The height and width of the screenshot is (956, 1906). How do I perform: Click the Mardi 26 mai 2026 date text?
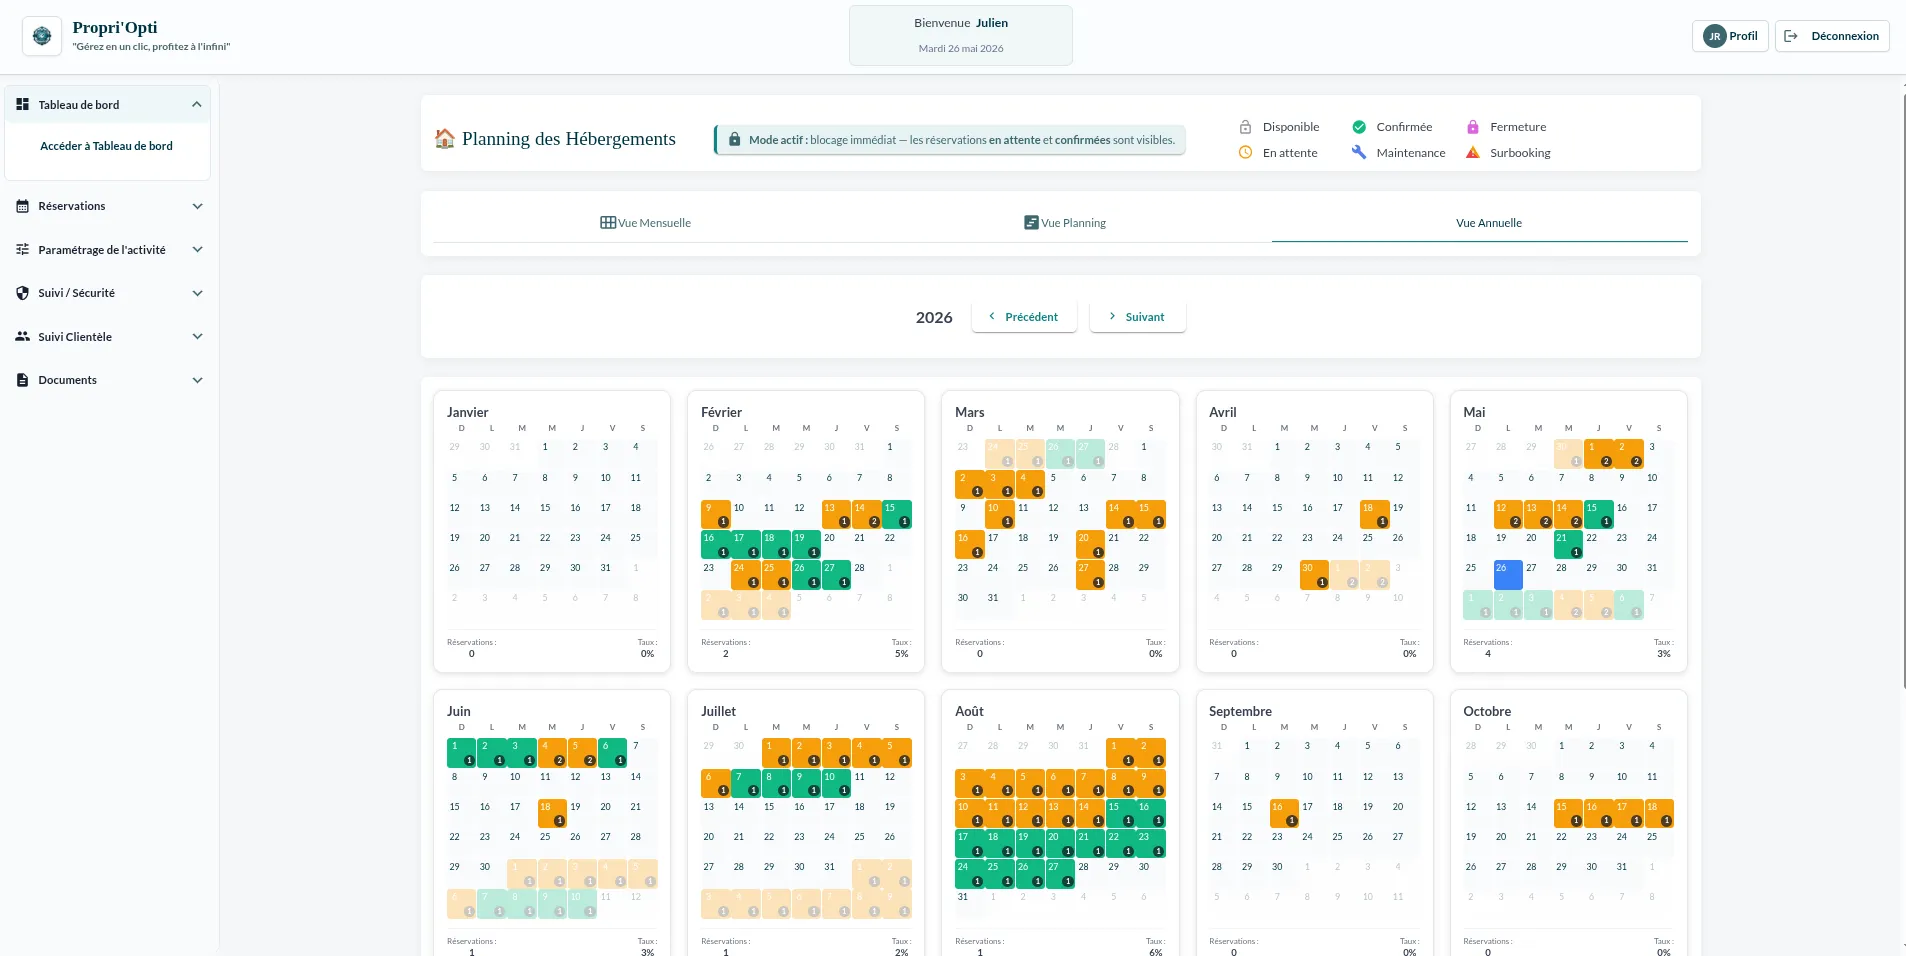[x=961, y=48]
